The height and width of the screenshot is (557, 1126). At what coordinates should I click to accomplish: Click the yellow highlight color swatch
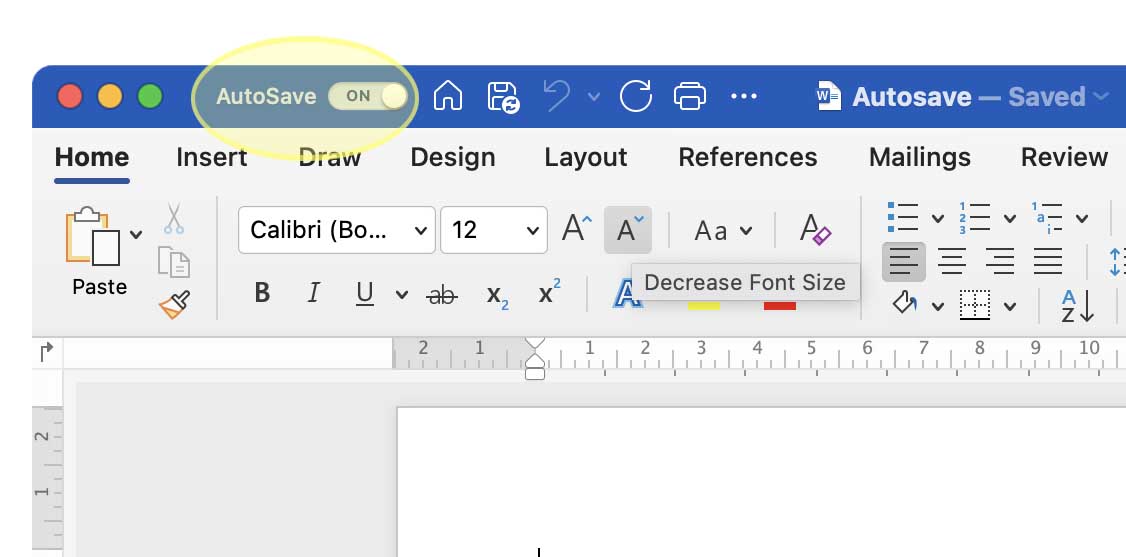704,305
